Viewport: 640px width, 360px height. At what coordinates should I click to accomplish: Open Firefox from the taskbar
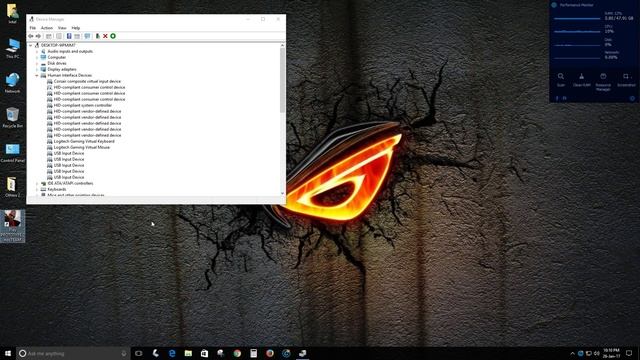pos(270,353)
